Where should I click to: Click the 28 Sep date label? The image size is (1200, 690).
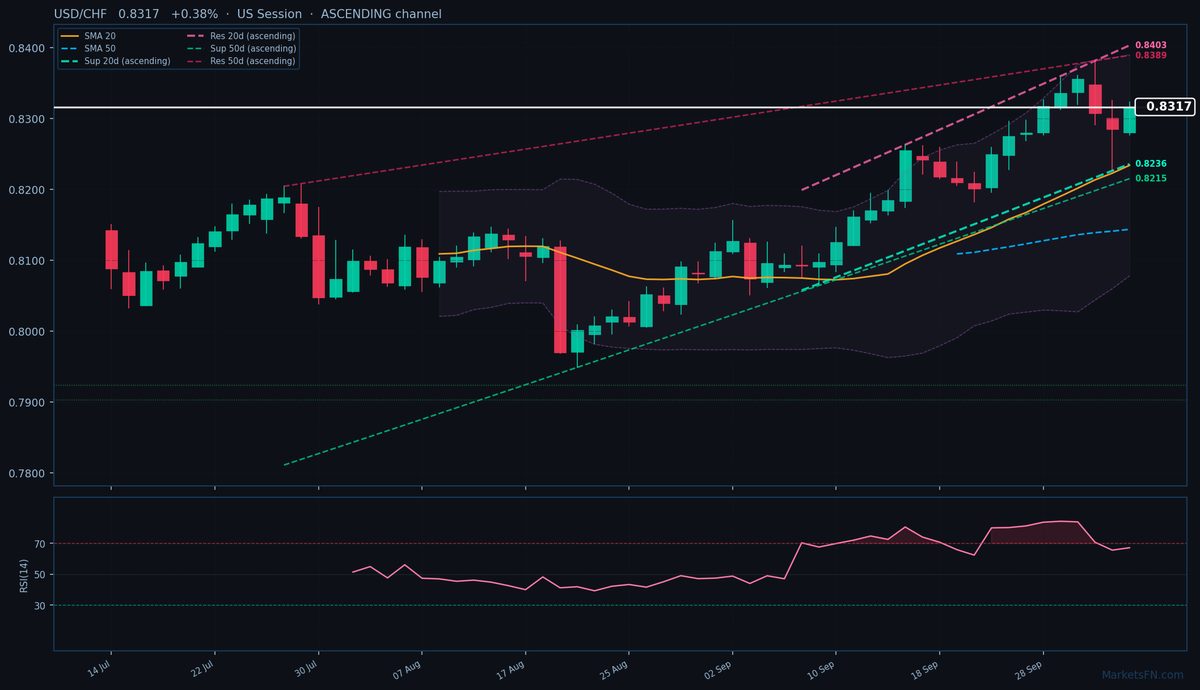point(1030,669)
